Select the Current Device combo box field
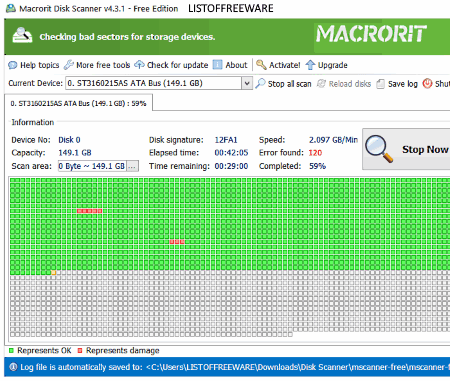 pos(158,83)
